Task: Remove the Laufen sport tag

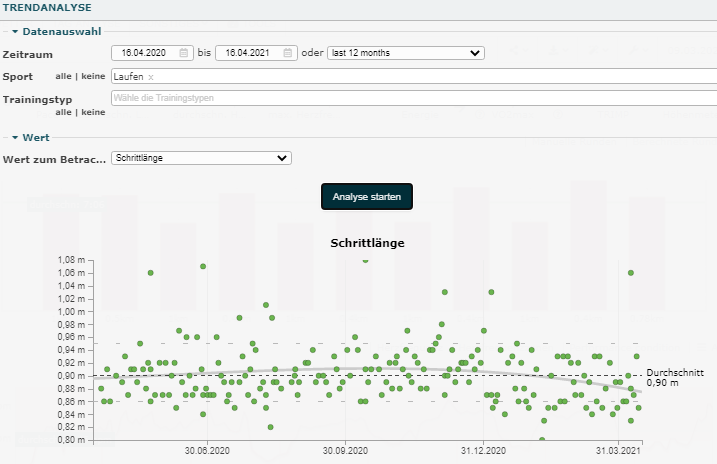Action: (151, 77)
